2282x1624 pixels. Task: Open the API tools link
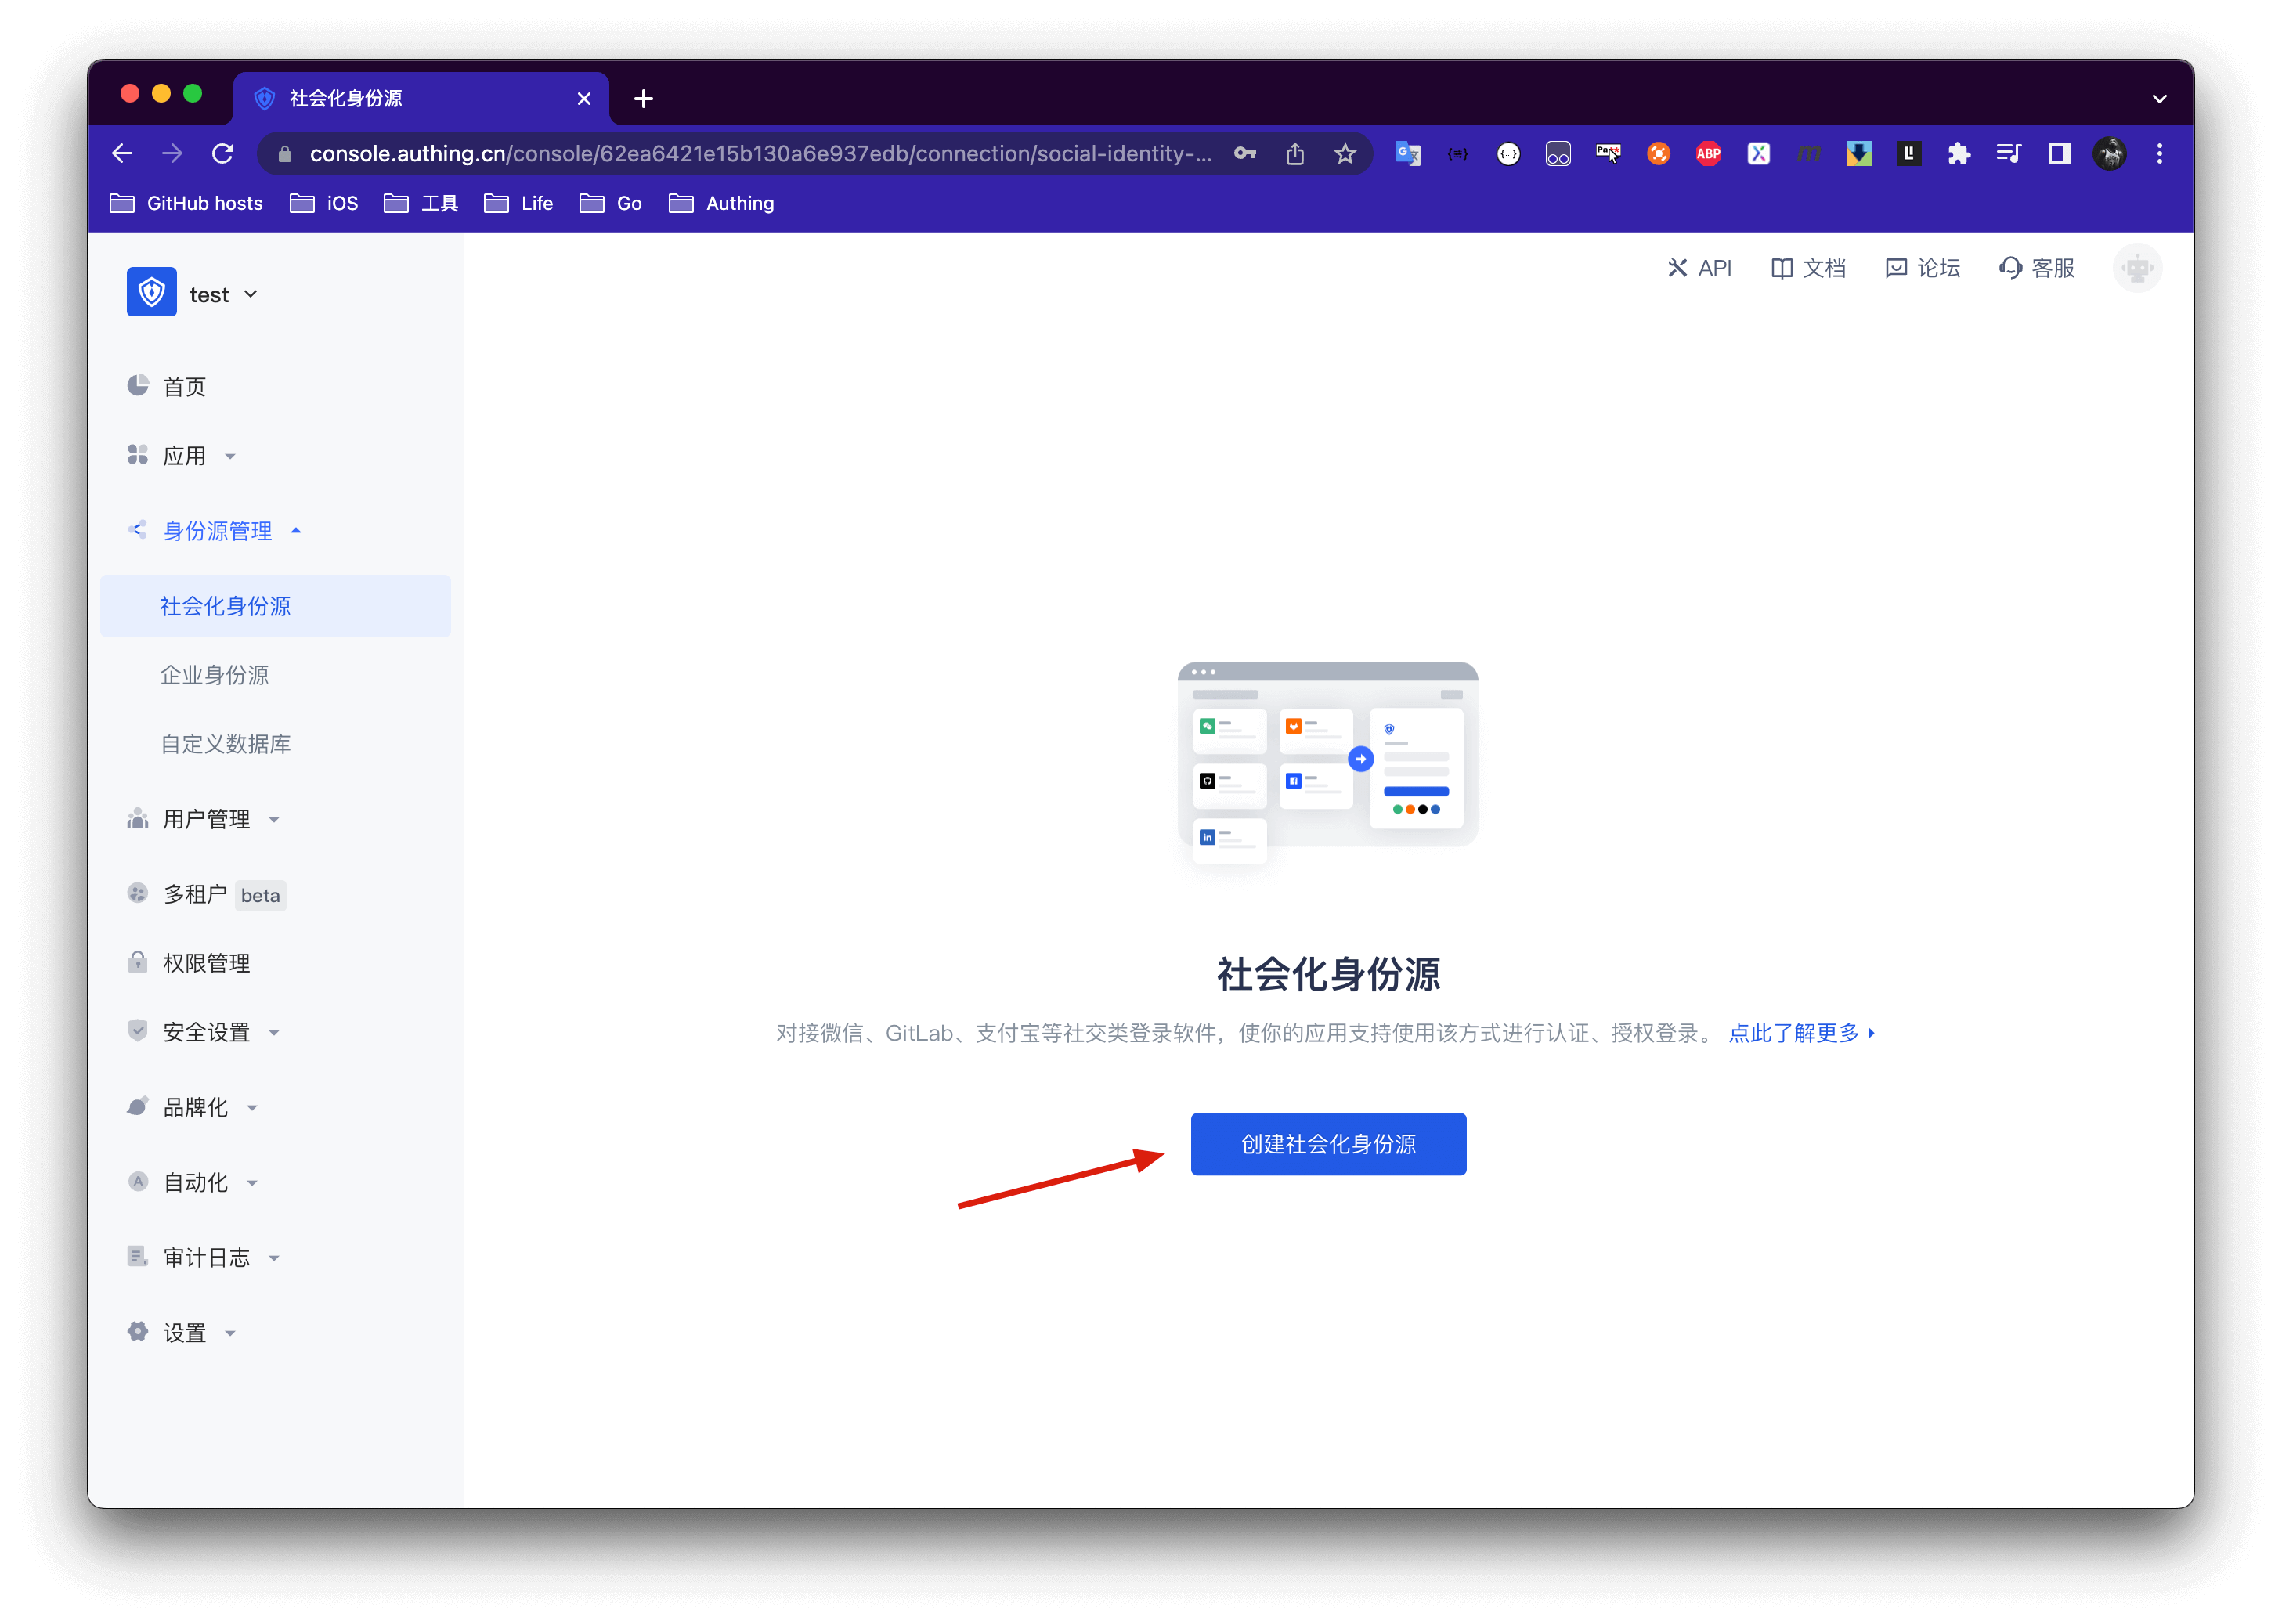(x=1699, y=268)
